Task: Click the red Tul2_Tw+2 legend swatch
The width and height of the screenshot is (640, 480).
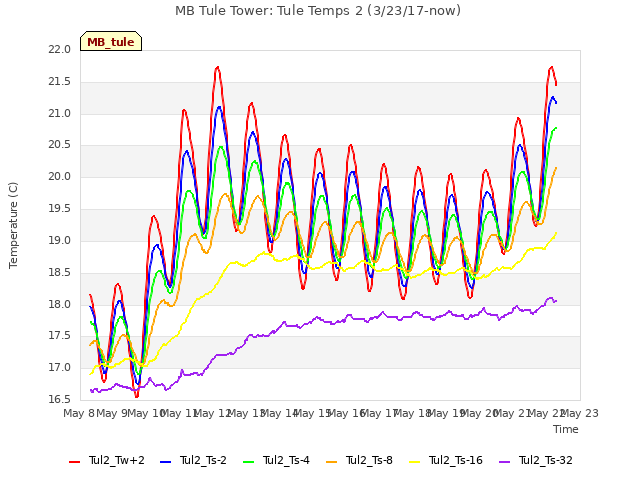Action: [75, 462]
